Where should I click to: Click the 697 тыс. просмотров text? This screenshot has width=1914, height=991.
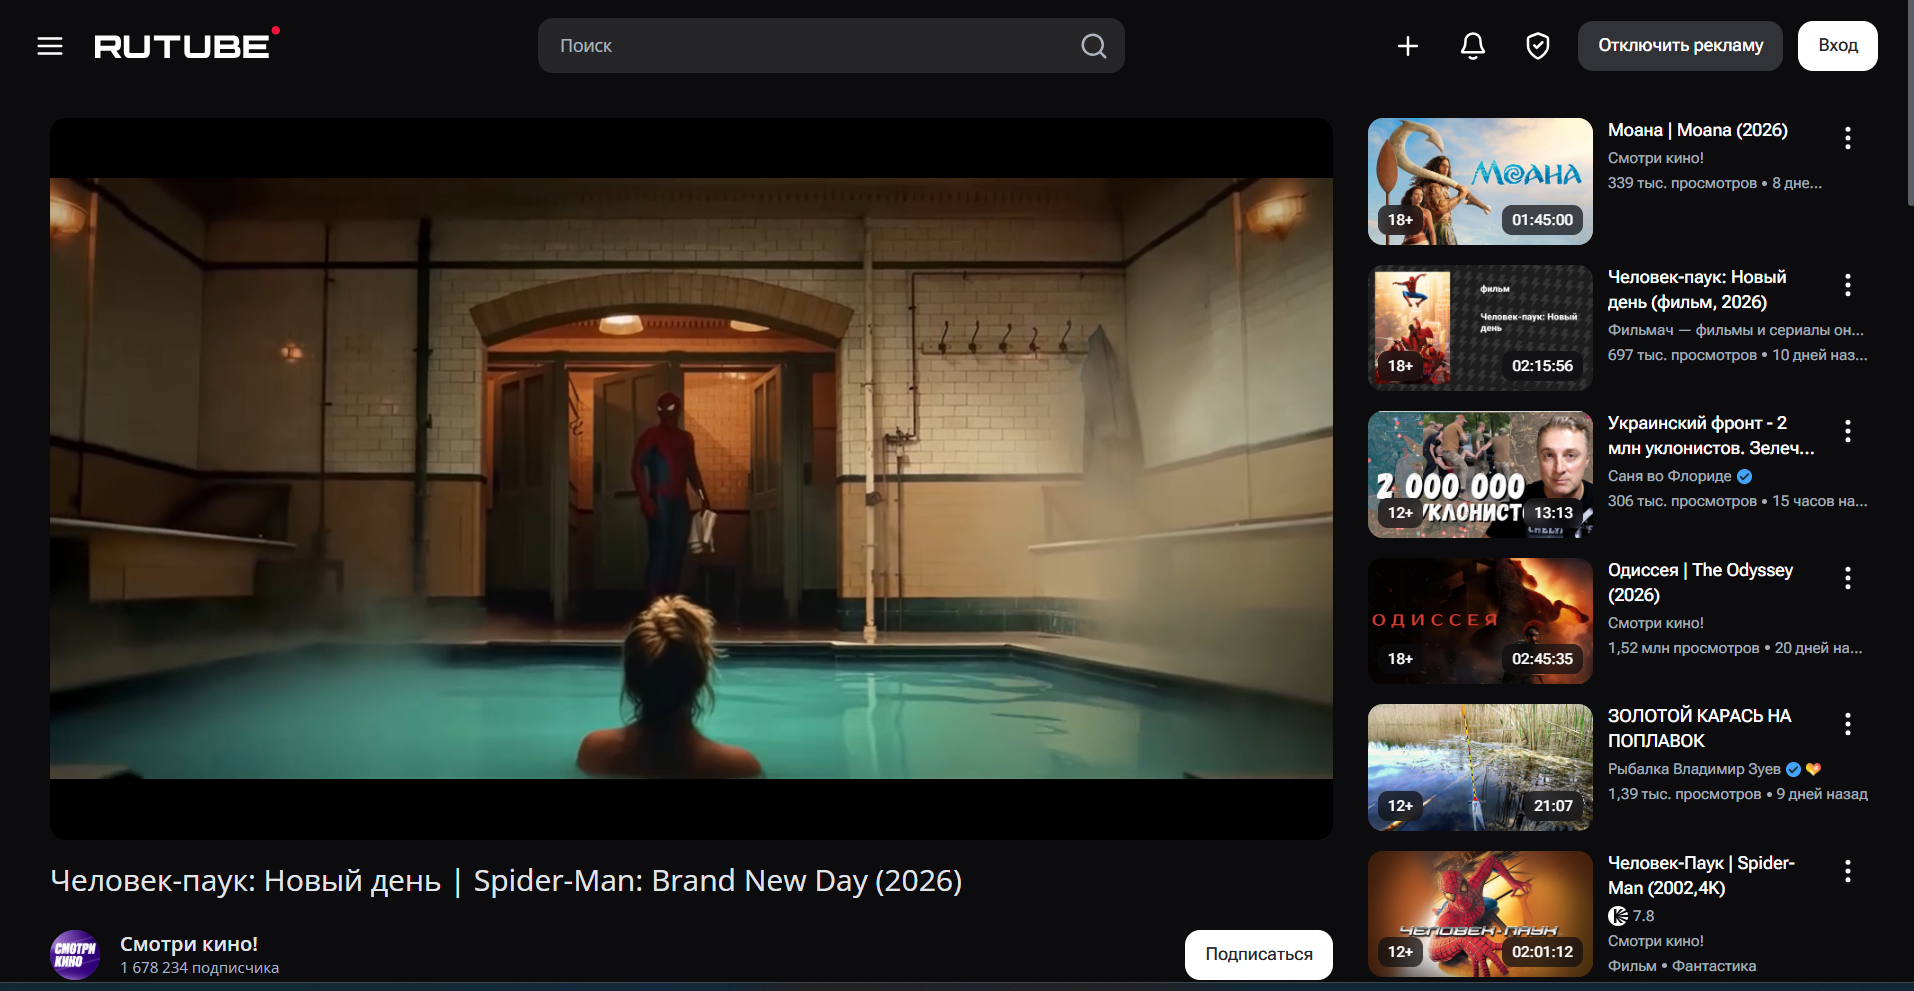click(x=1682, y=355)
